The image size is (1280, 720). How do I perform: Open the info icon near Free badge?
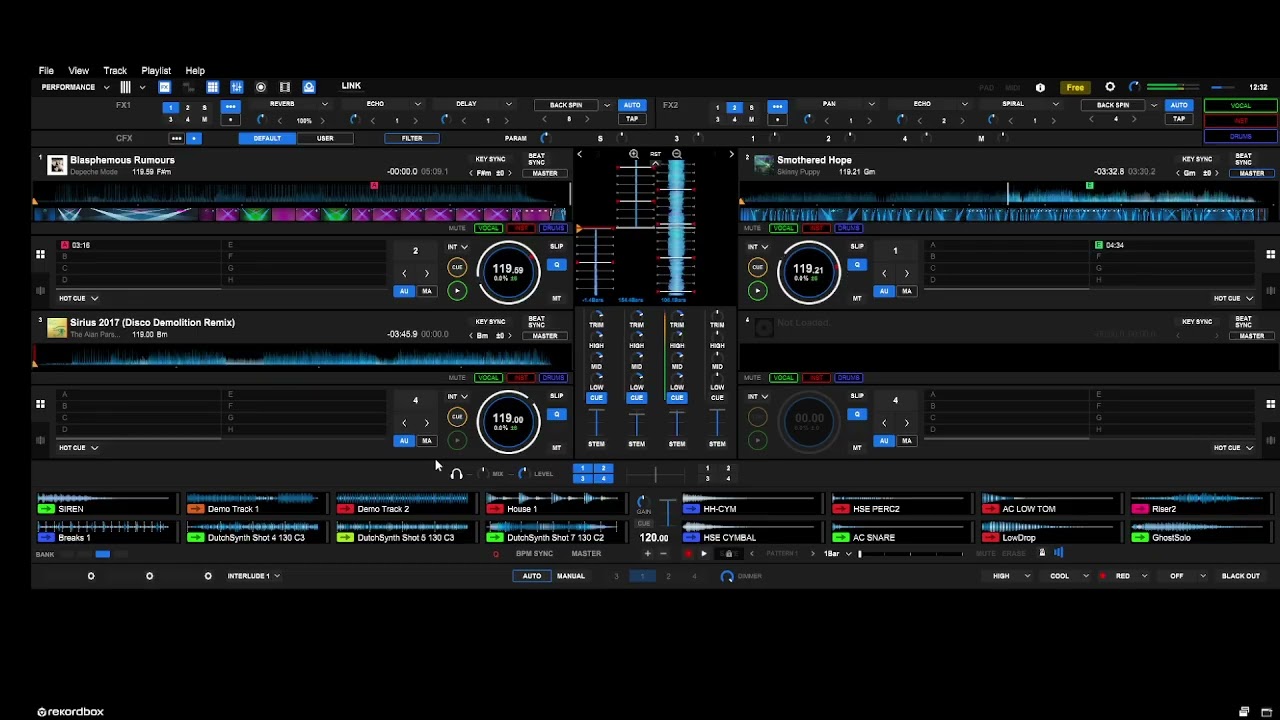(1040, 88)
